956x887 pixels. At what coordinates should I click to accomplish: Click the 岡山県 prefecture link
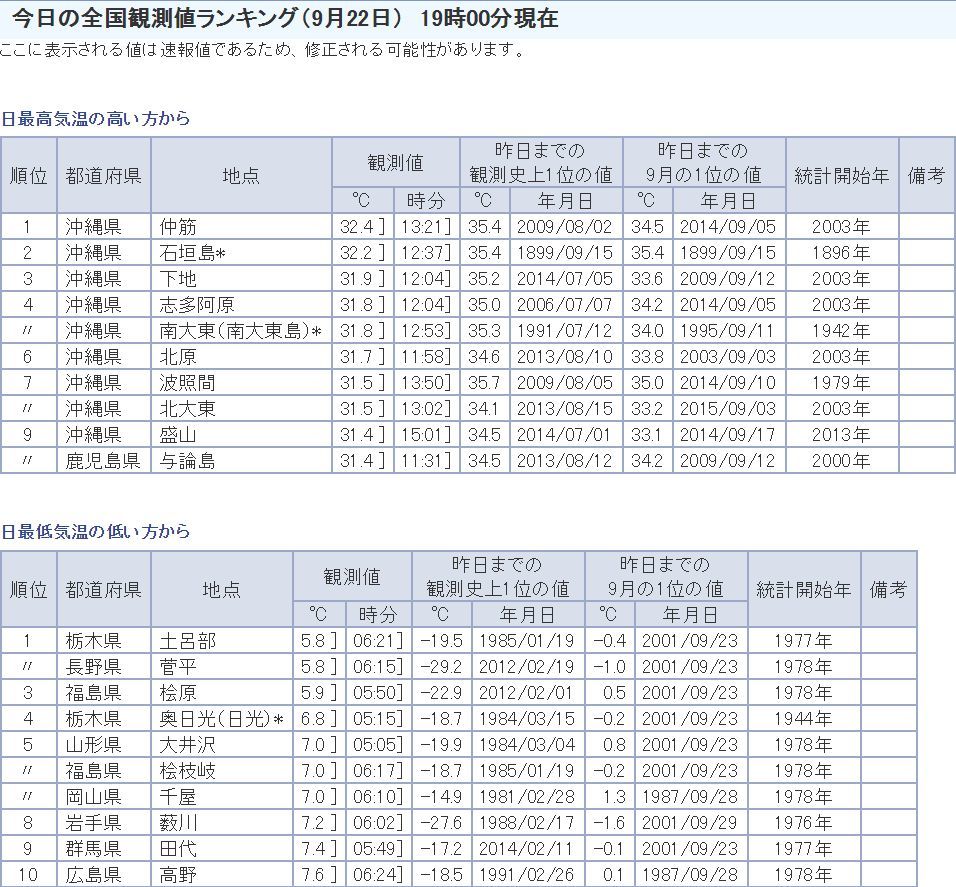point(93,797)
